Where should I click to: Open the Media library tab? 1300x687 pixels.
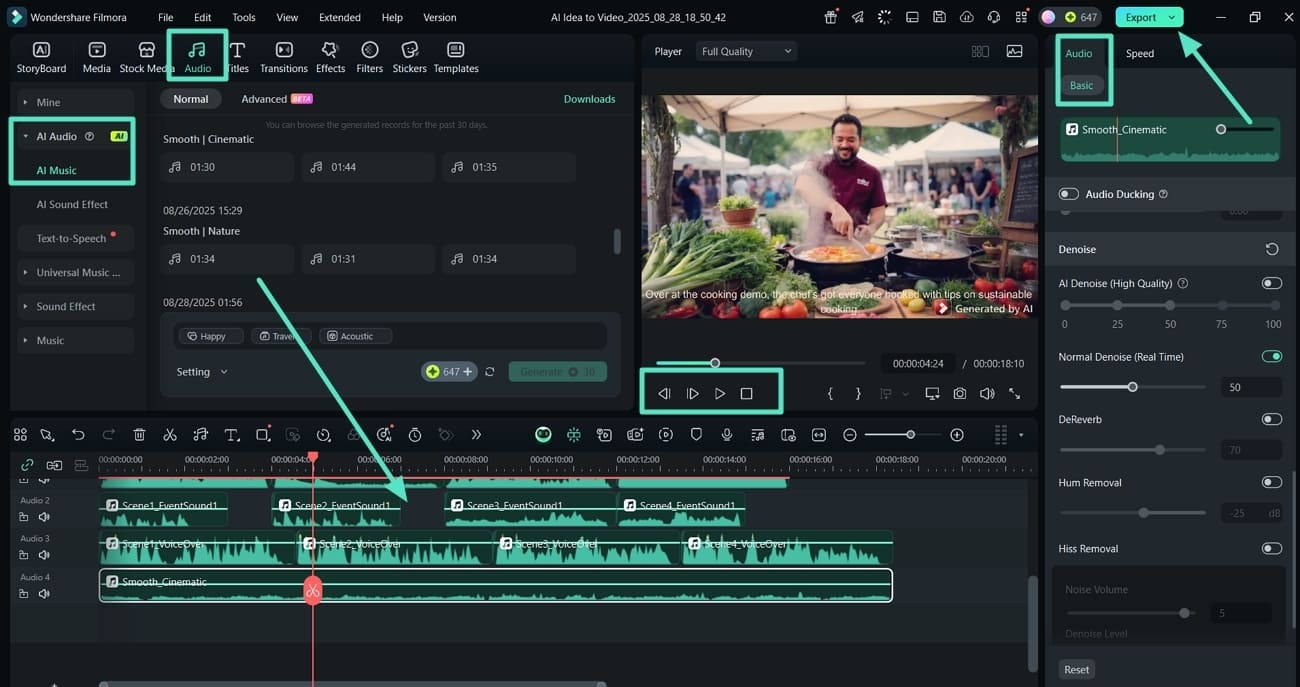pos(97,58)
